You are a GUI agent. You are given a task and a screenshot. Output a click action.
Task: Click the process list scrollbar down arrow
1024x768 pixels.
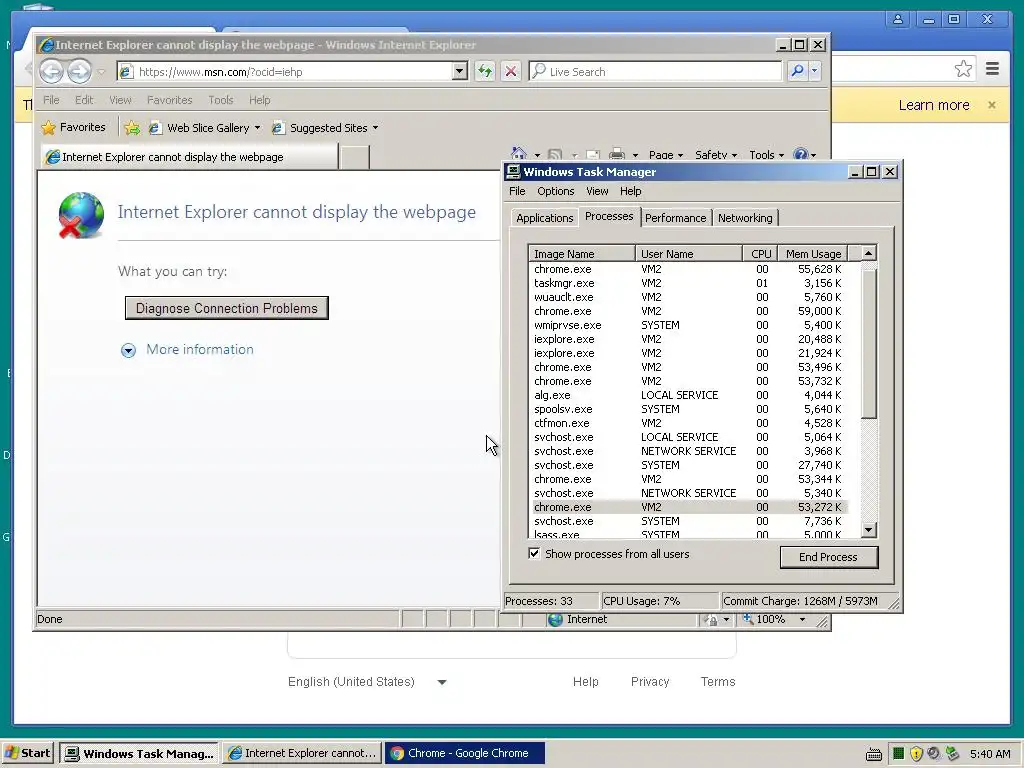[869, 530]
